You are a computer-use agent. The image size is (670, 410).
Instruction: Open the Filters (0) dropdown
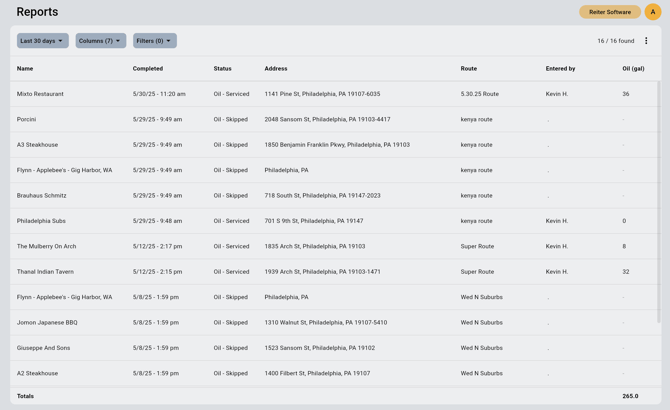[x=154, y=41]
